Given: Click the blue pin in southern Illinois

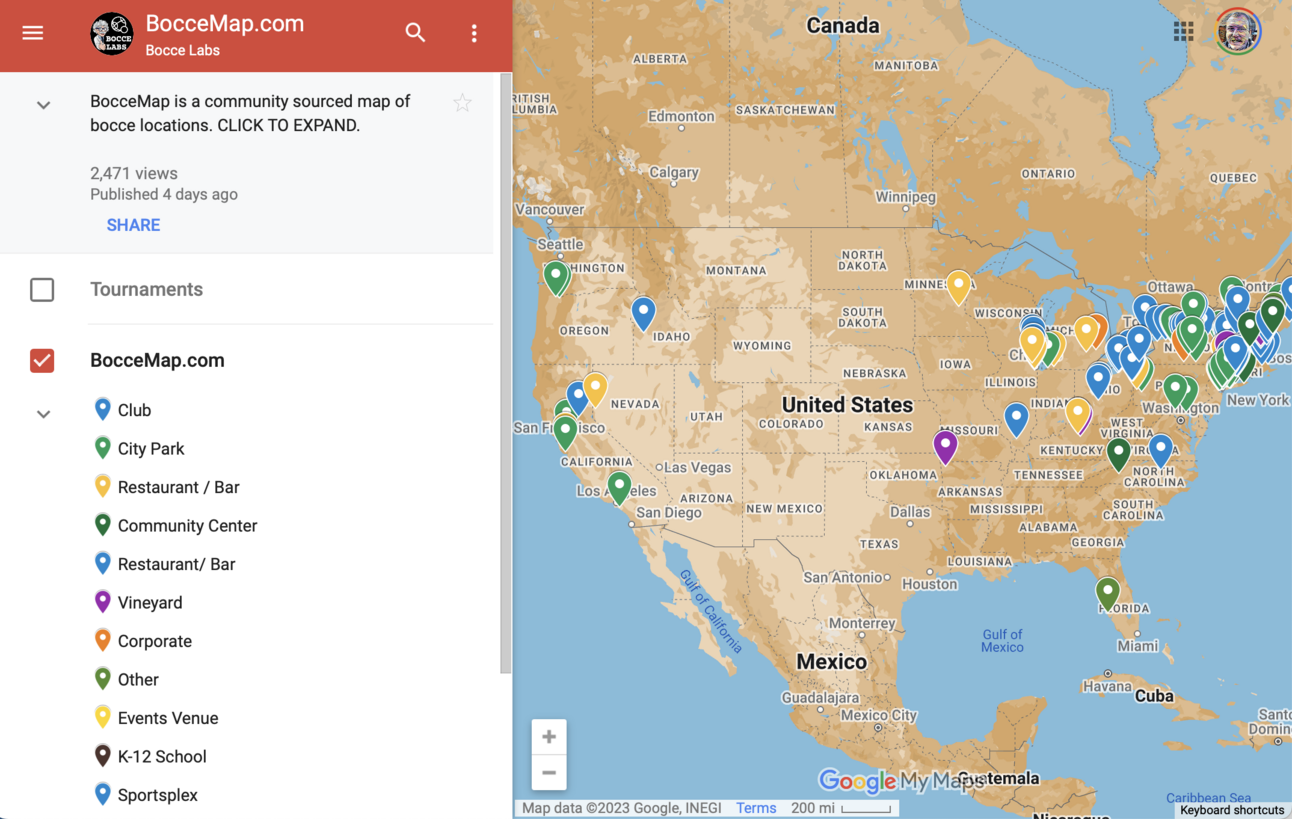Looking at the screenshot, I should point(1016,418).
